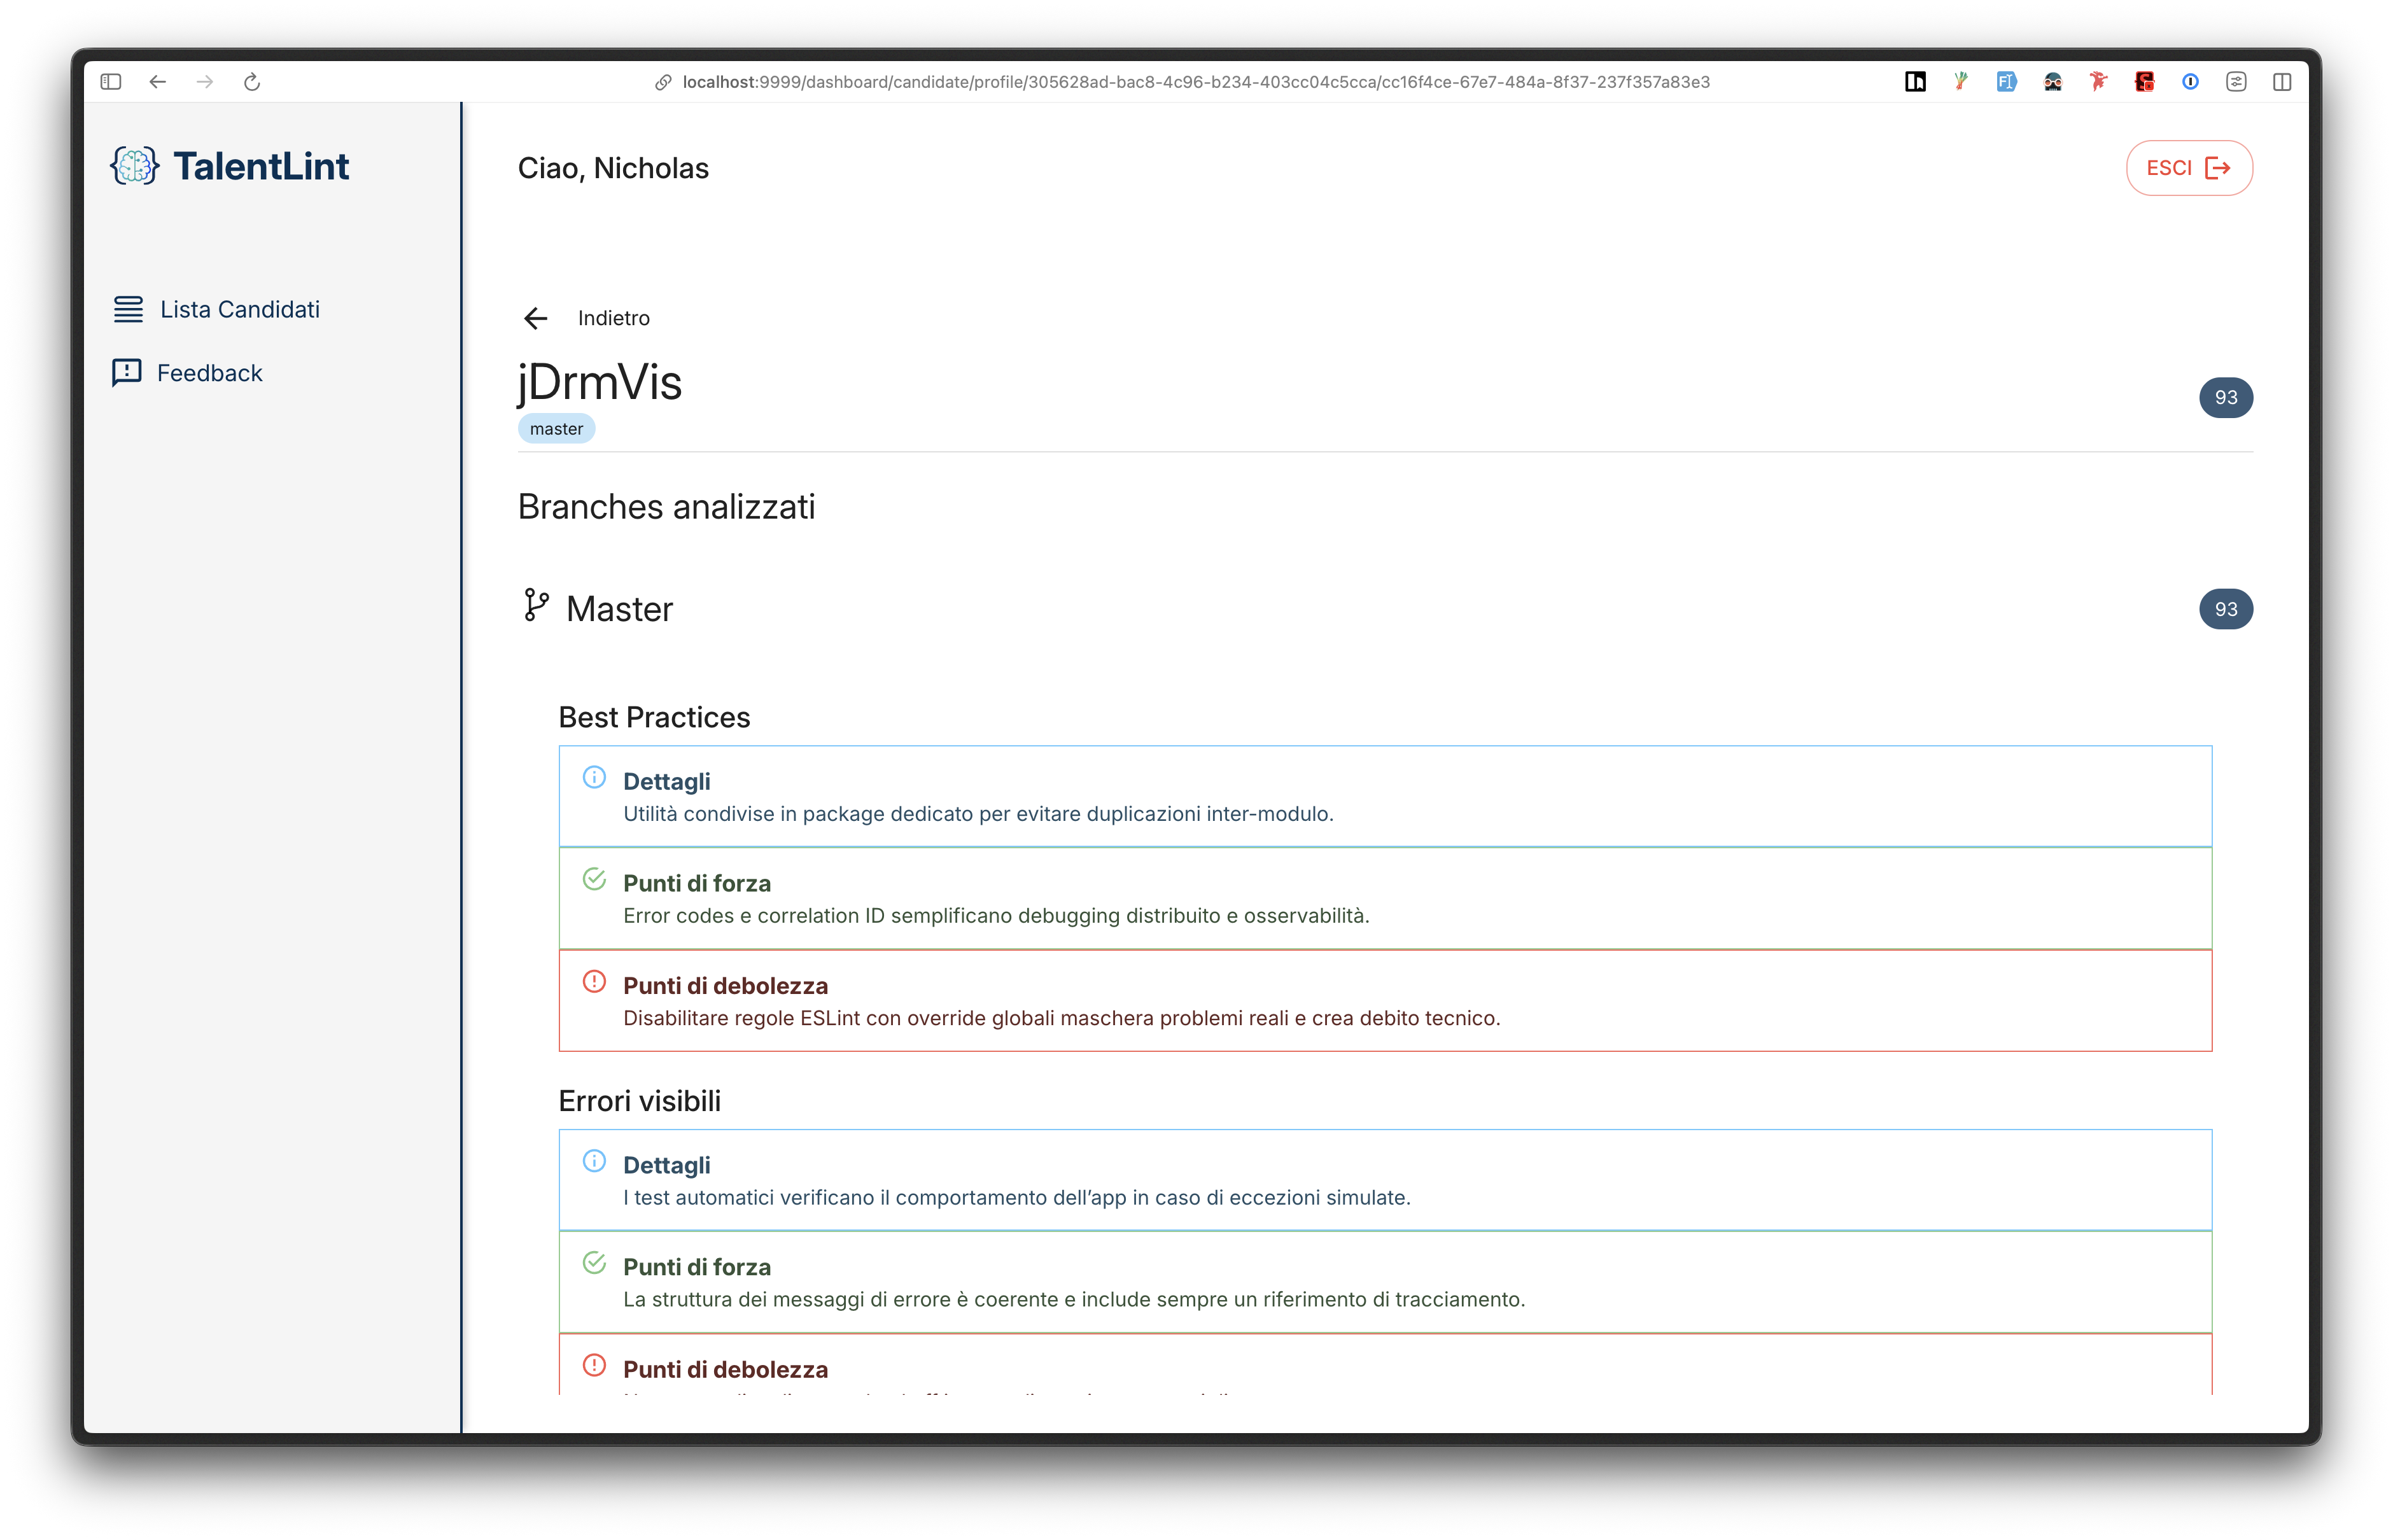Image resolution: width=2393 pixels, height=1540 pixels.
Task: Click the branch icon beside Master
Action: pos(536,606)
